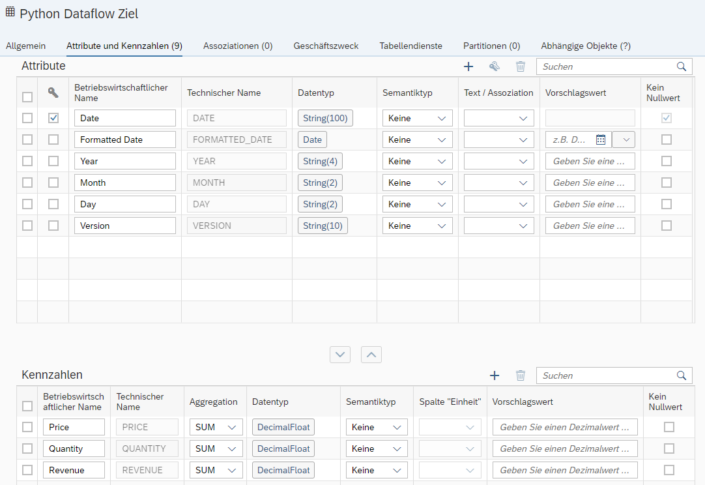Click search magnifier in Kennzahlen search field
This screenshot has width=705, height=485.
(x=682, y=375)
